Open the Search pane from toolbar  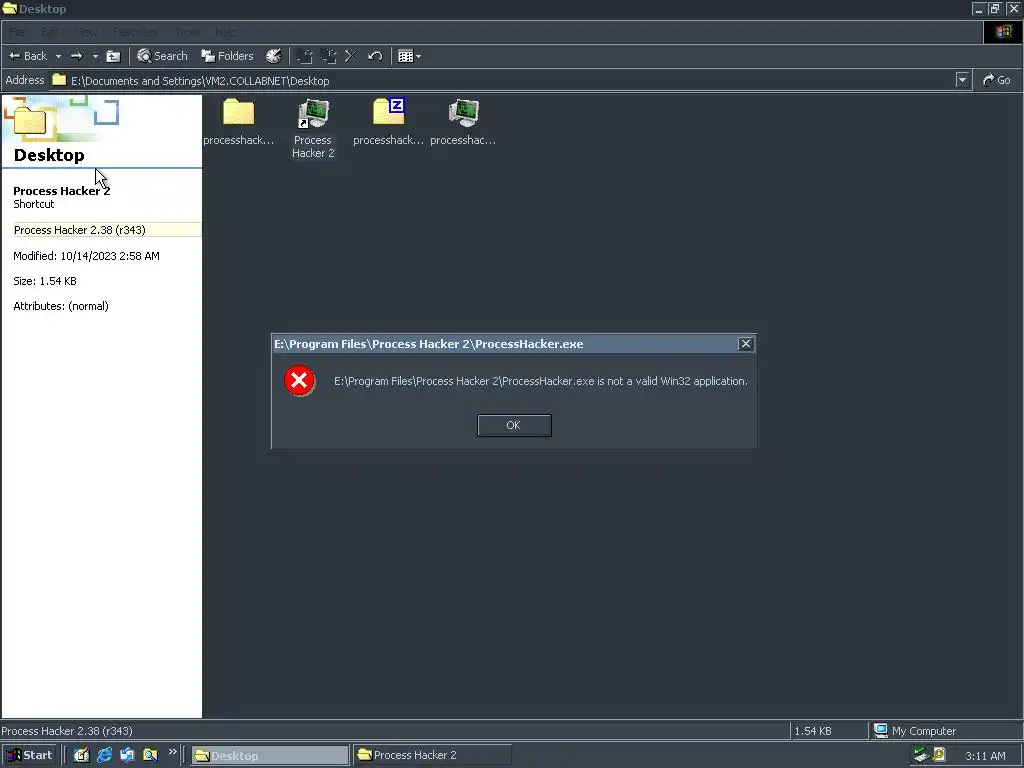[162, 56]
